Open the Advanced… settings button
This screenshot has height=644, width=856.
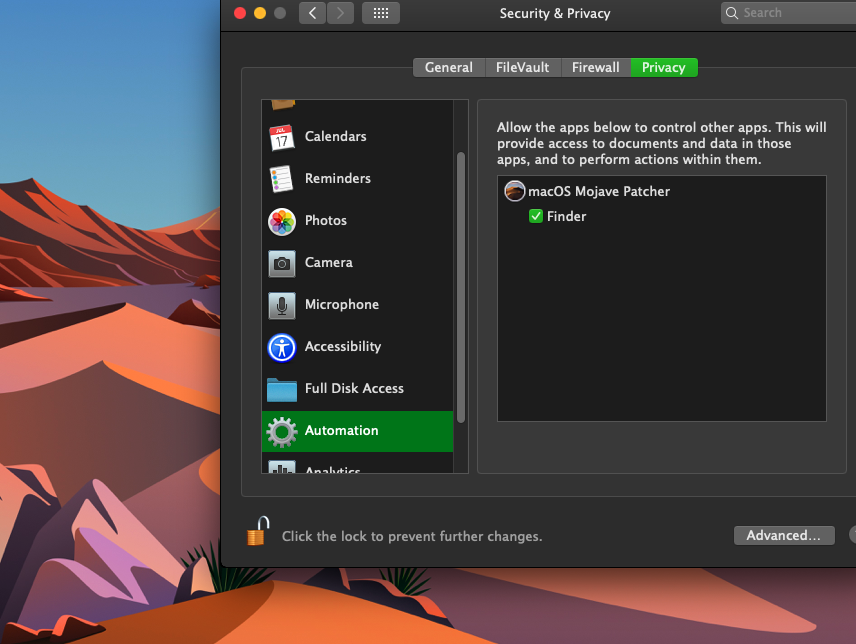(x=784, y=535)
